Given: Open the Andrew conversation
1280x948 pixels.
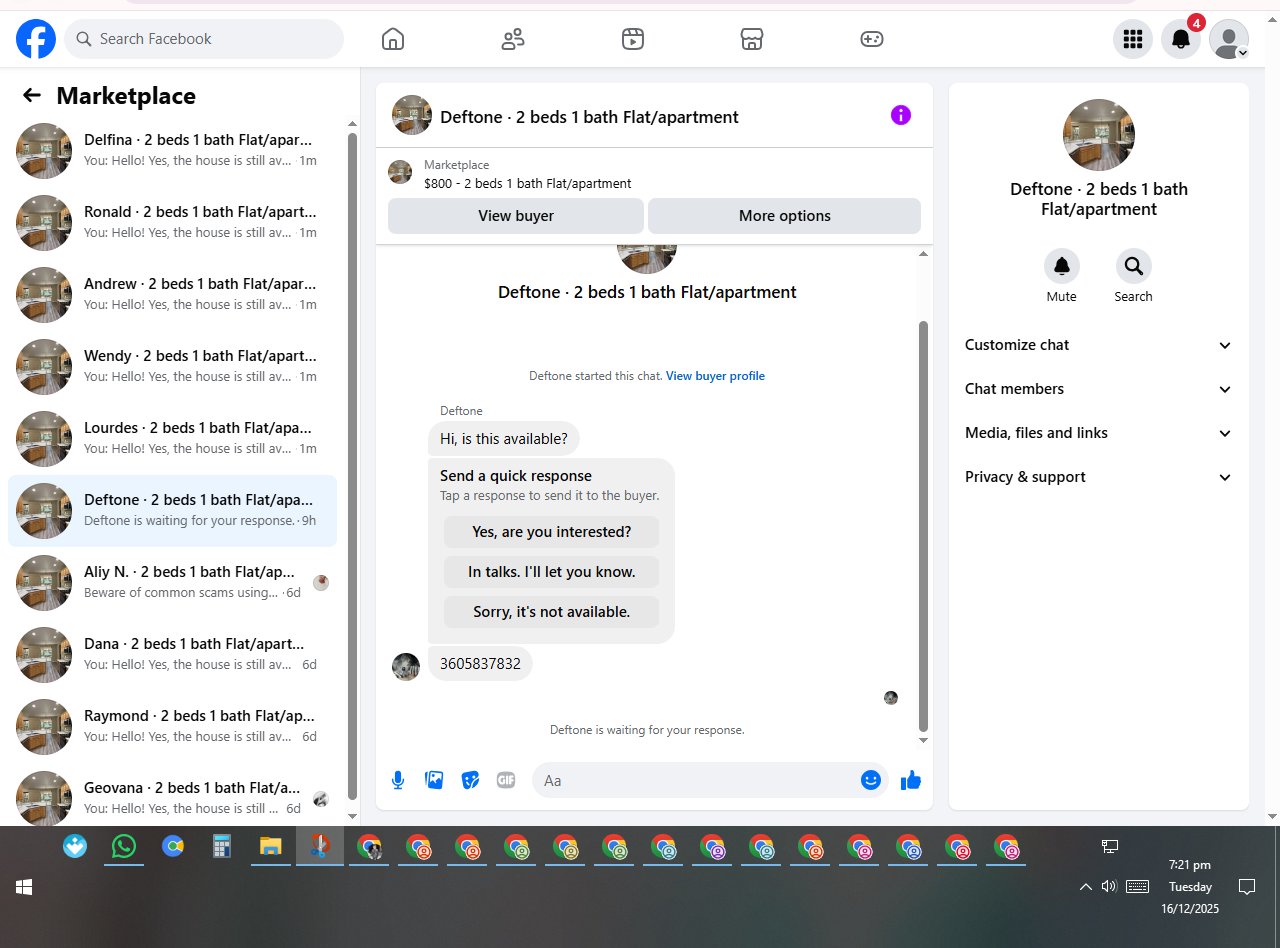Looking at the screenshot, I should pyautogui.click(x=172, y=295).
